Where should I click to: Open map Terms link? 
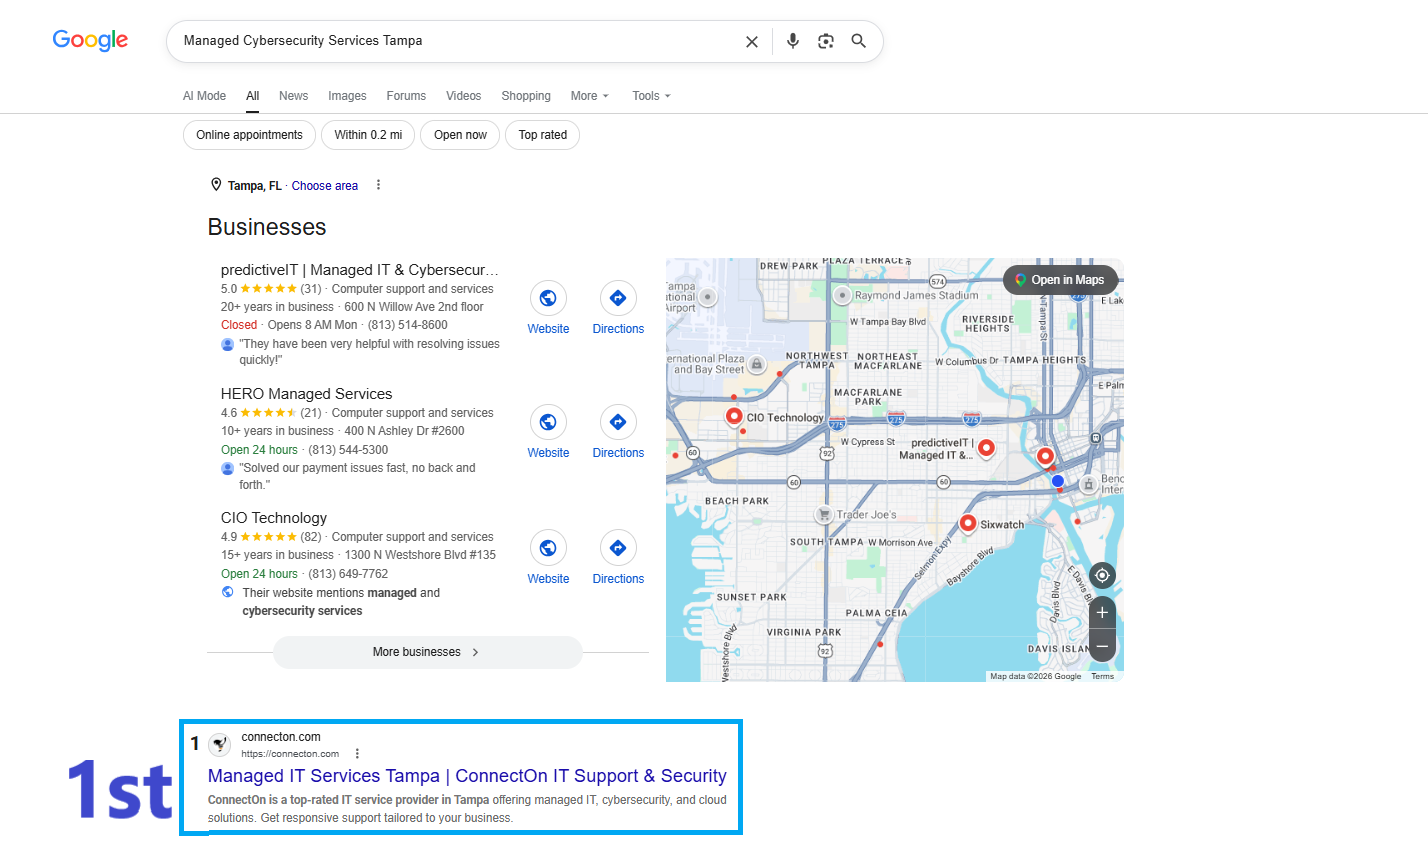1102,677
